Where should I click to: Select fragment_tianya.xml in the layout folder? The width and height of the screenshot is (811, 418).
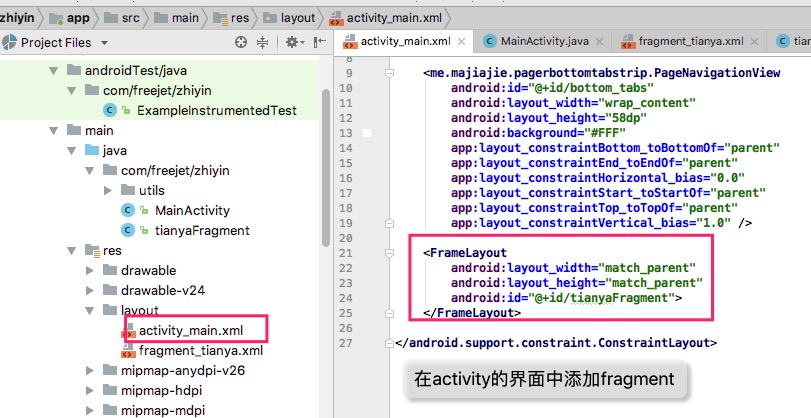click(x=201, y=351)
